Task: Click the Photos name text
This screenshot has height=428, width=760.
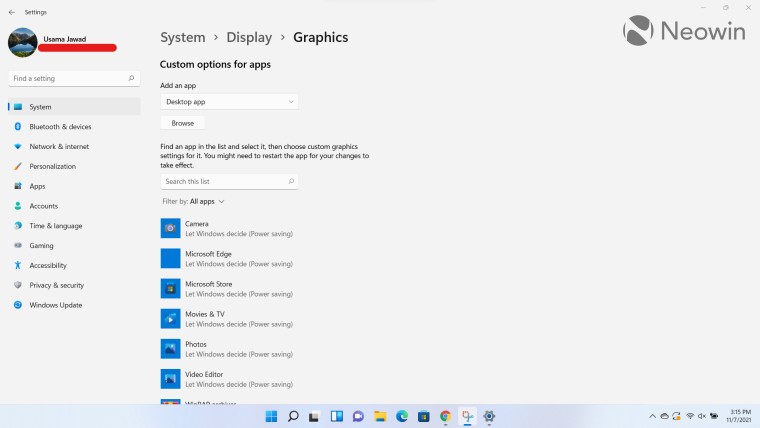Action: coord(196,344)
